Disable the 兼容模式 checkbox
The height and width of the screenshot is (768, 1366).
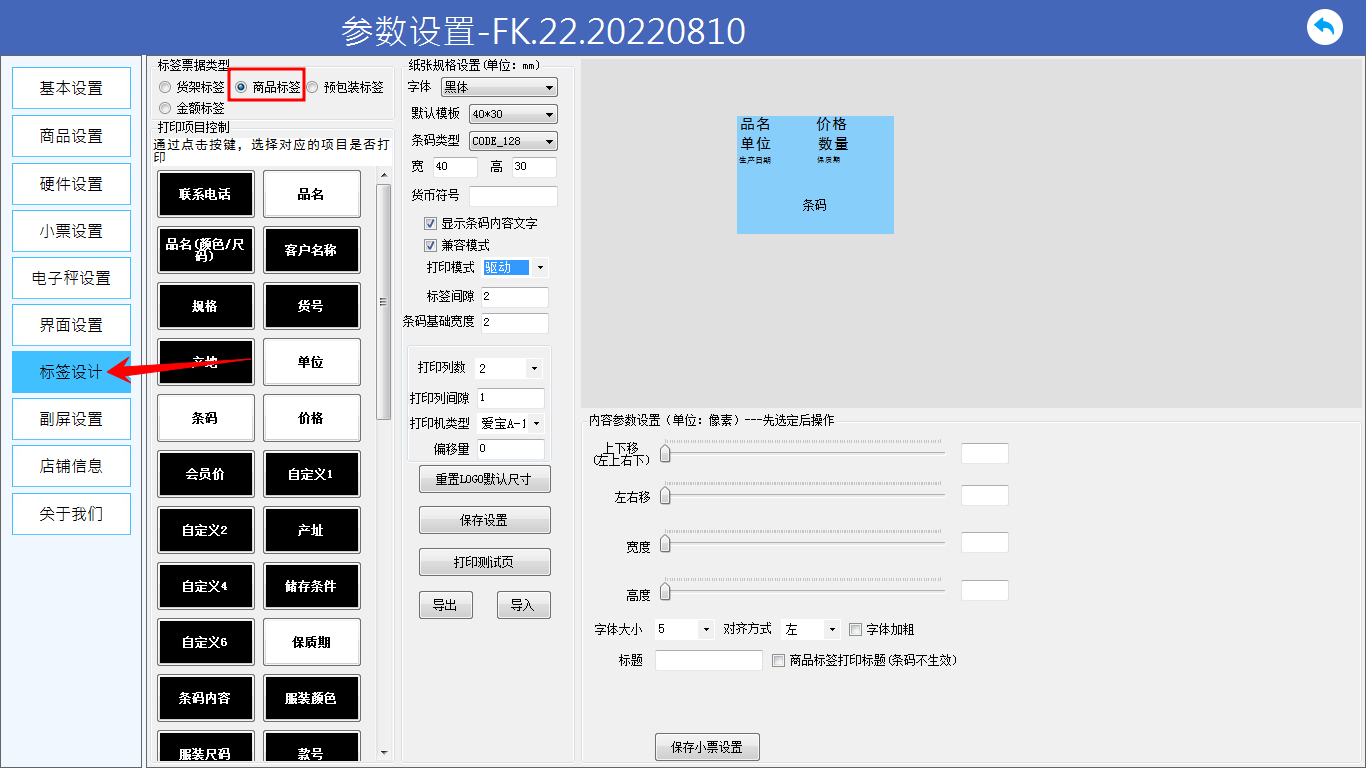click(431, 245)
